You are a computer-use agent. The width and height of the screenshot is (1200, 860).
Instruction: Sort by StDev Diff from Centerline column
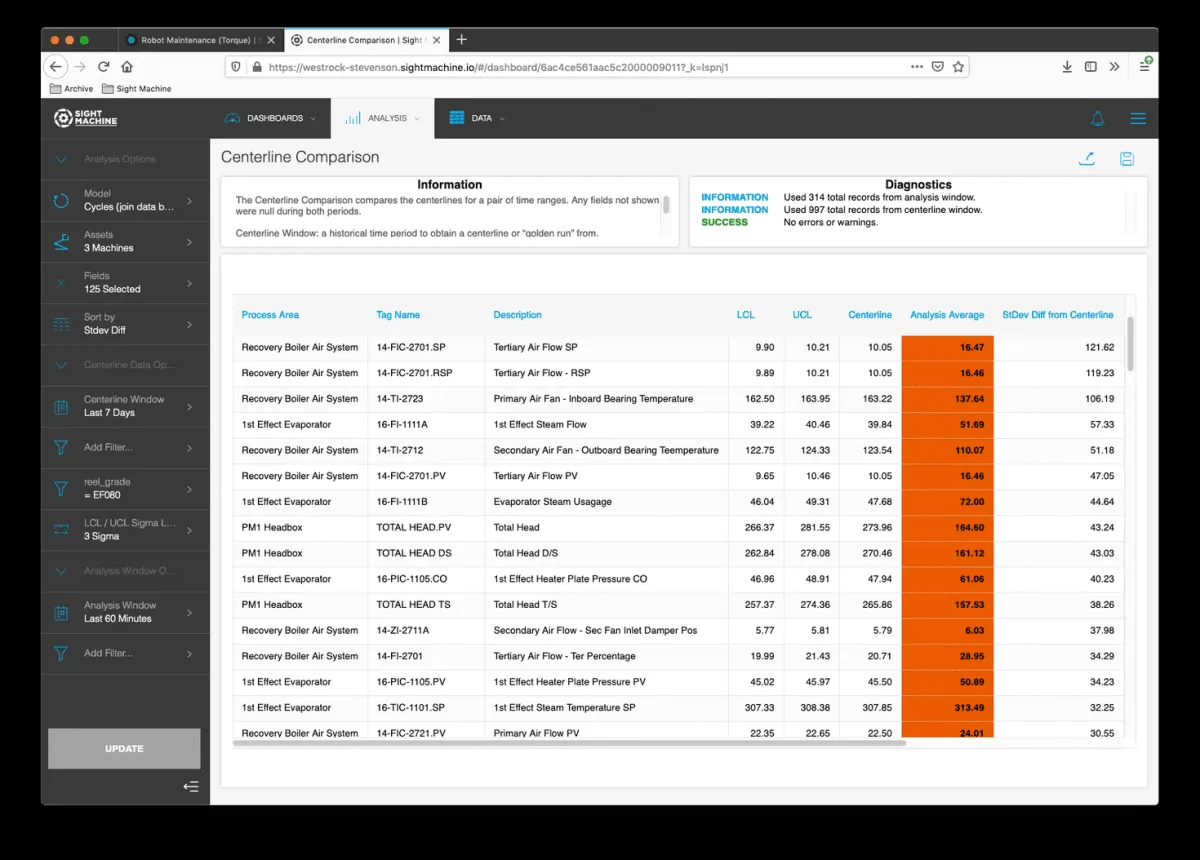(1058, 315)
